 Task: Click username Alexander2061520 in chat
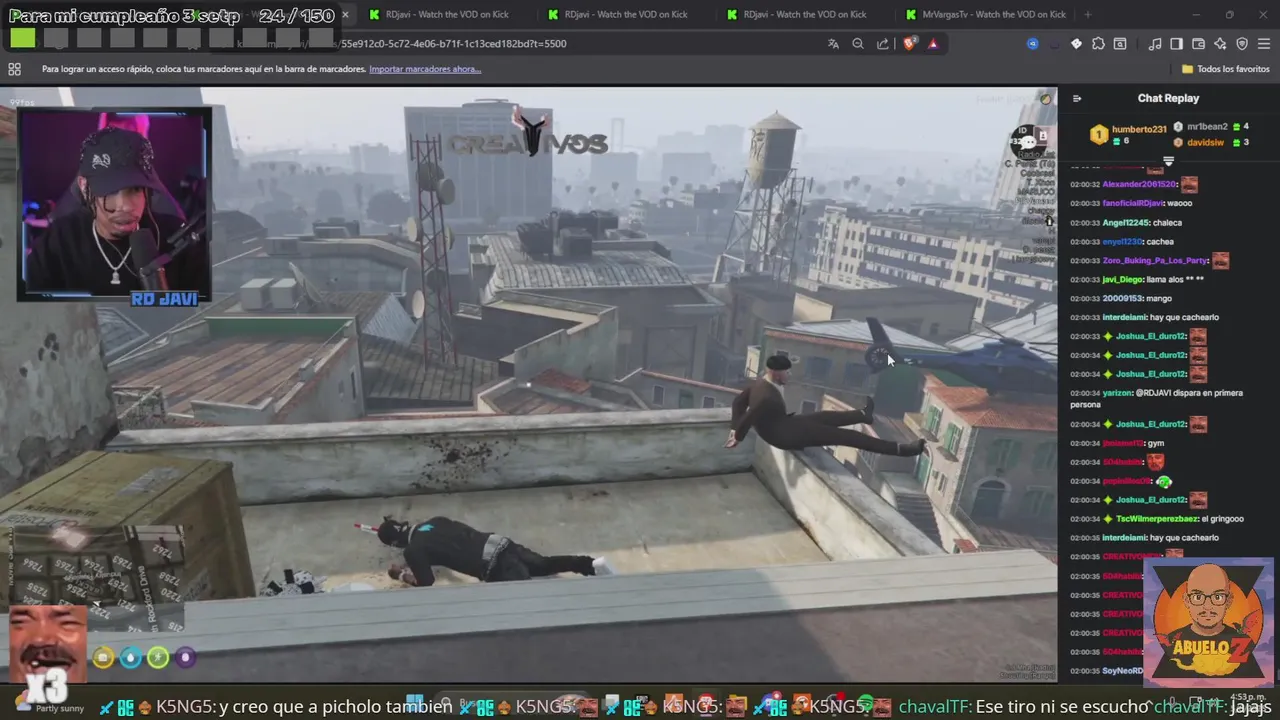[x=1140, y=185]
